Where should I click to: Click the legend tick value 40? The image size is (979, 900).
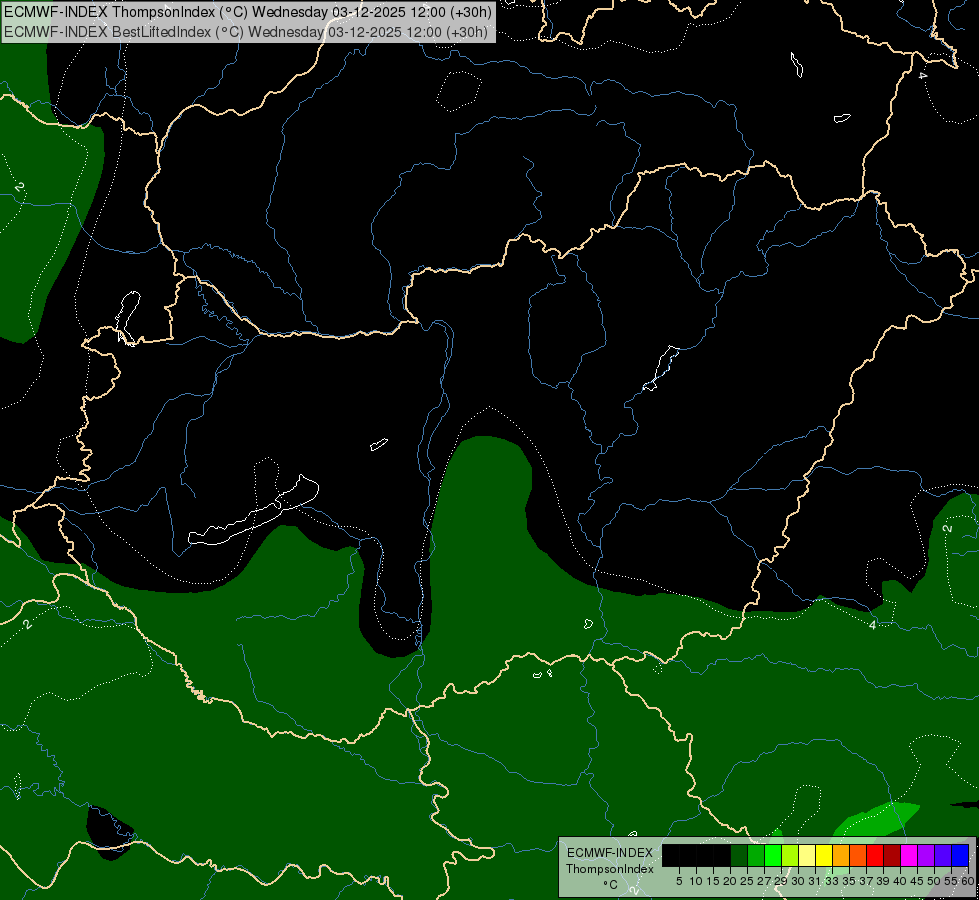(x=900, y=881)
